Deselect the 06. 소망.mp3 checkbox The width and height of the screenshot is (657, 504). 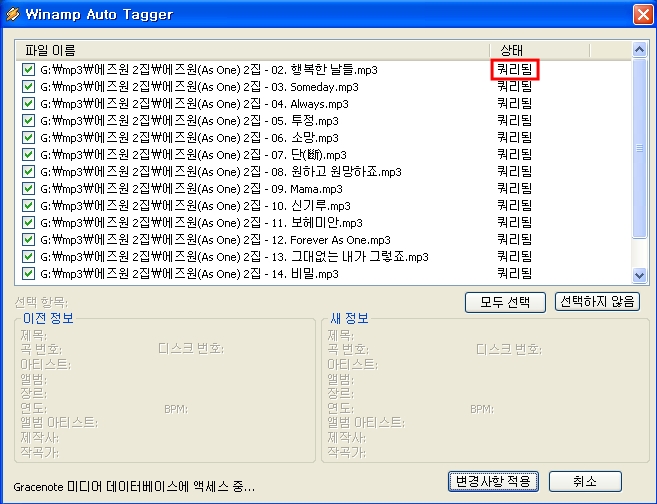pyautogui.click(x=28, y=137)
